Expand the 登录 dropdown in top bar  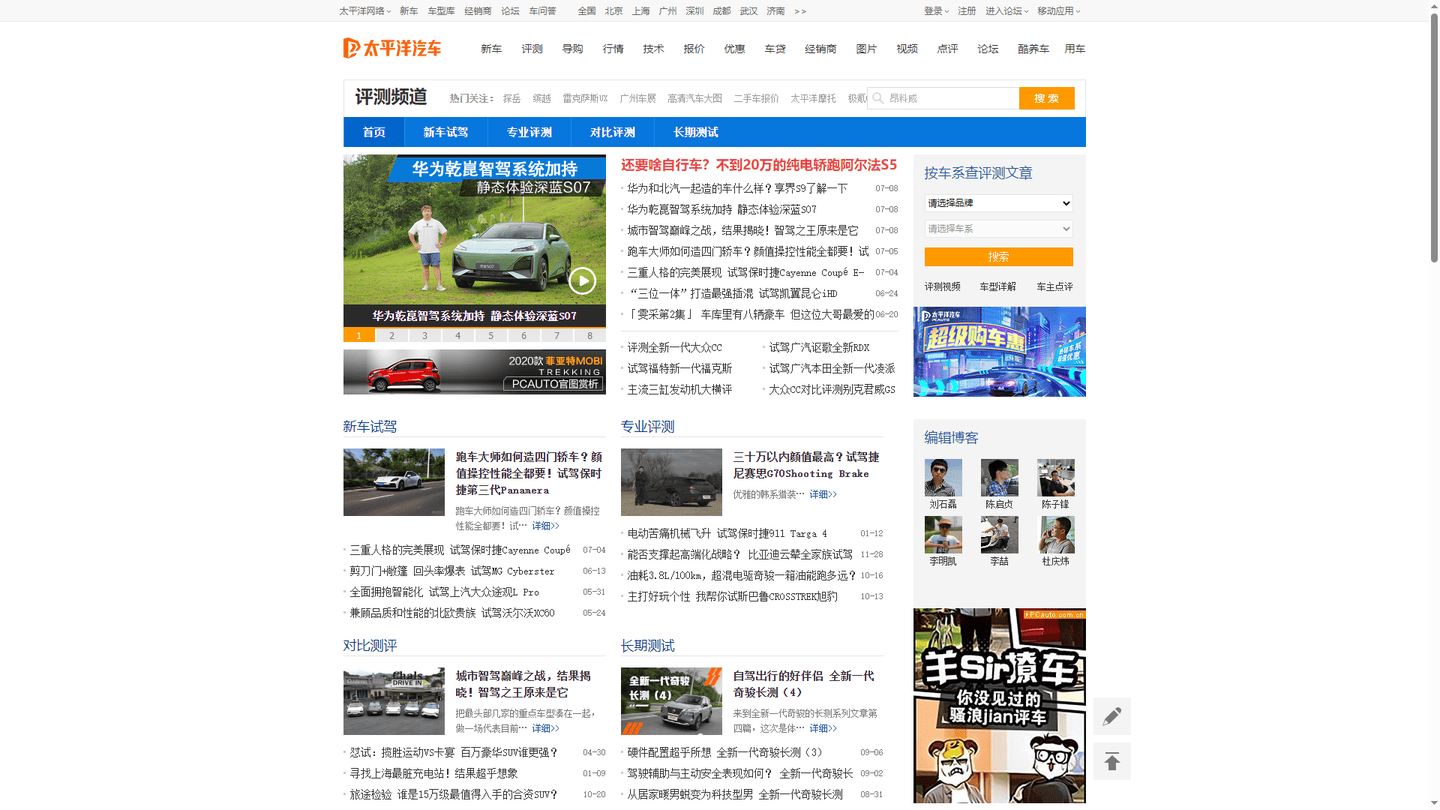click(x=936, y=11)
